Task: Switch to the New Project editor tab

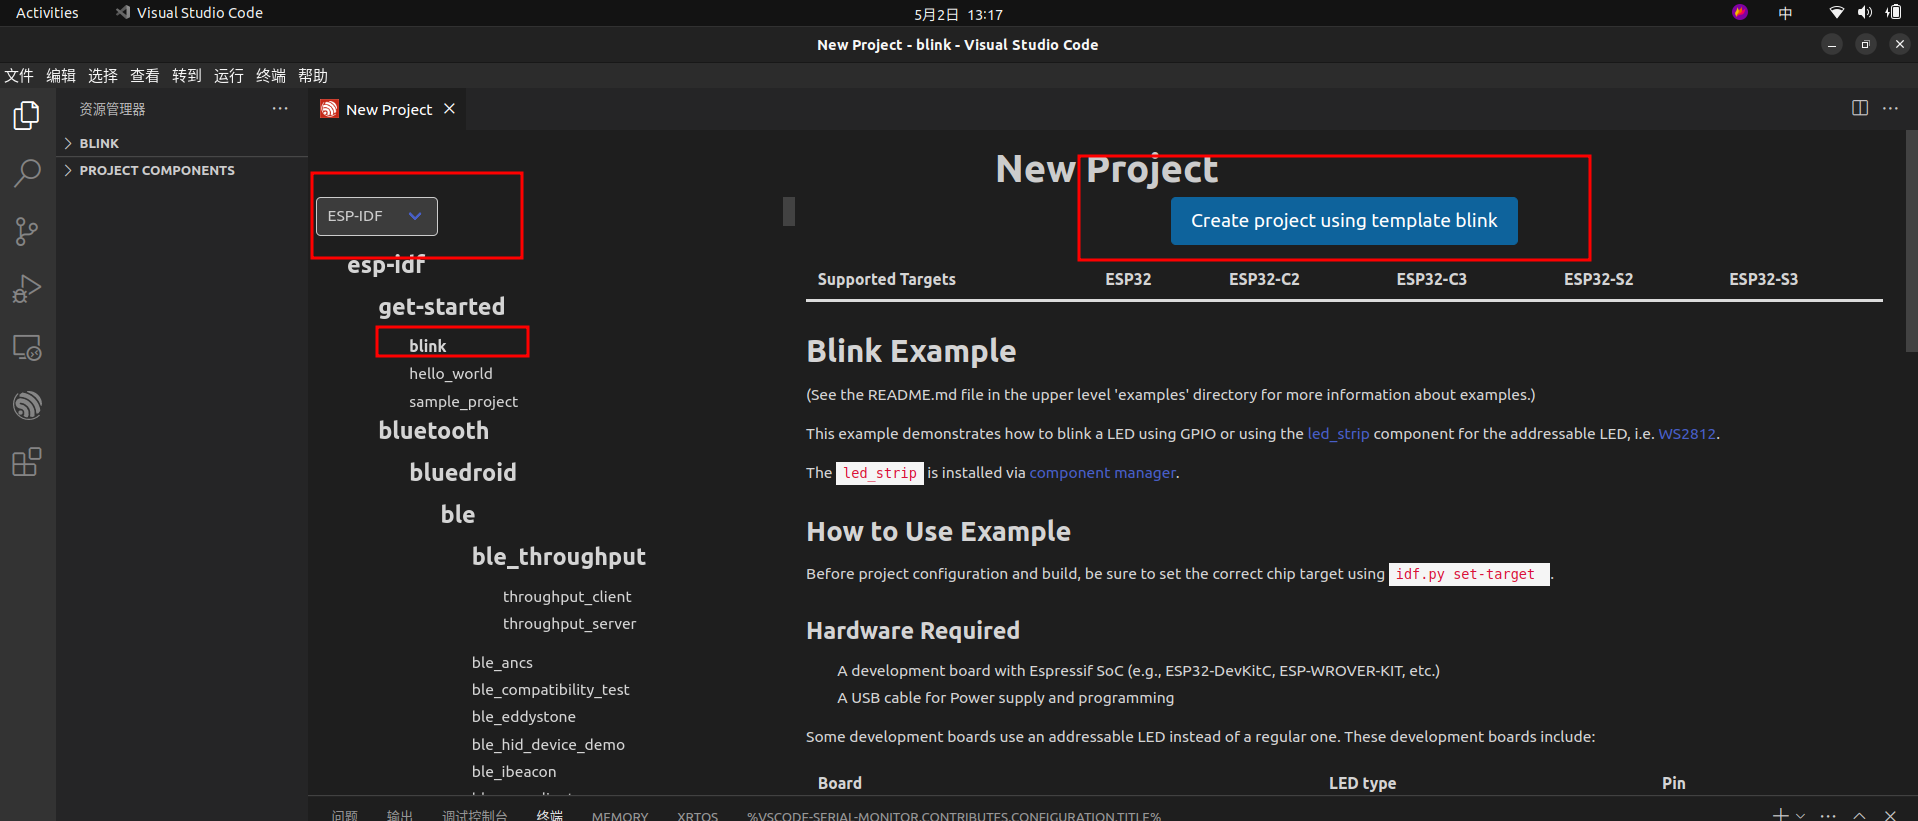Action: 388,109
